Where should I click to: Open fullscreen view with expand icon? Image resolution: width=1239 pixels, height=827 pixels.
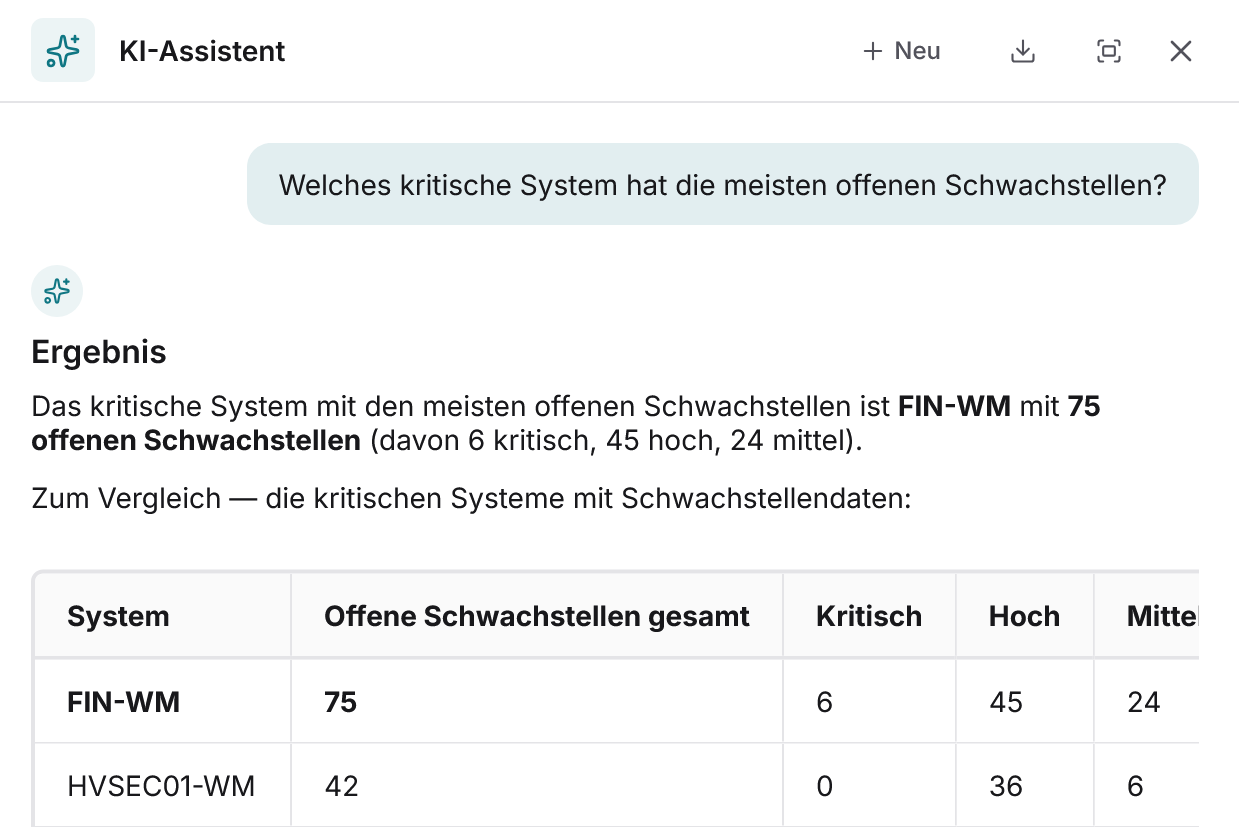[1108, 51]
